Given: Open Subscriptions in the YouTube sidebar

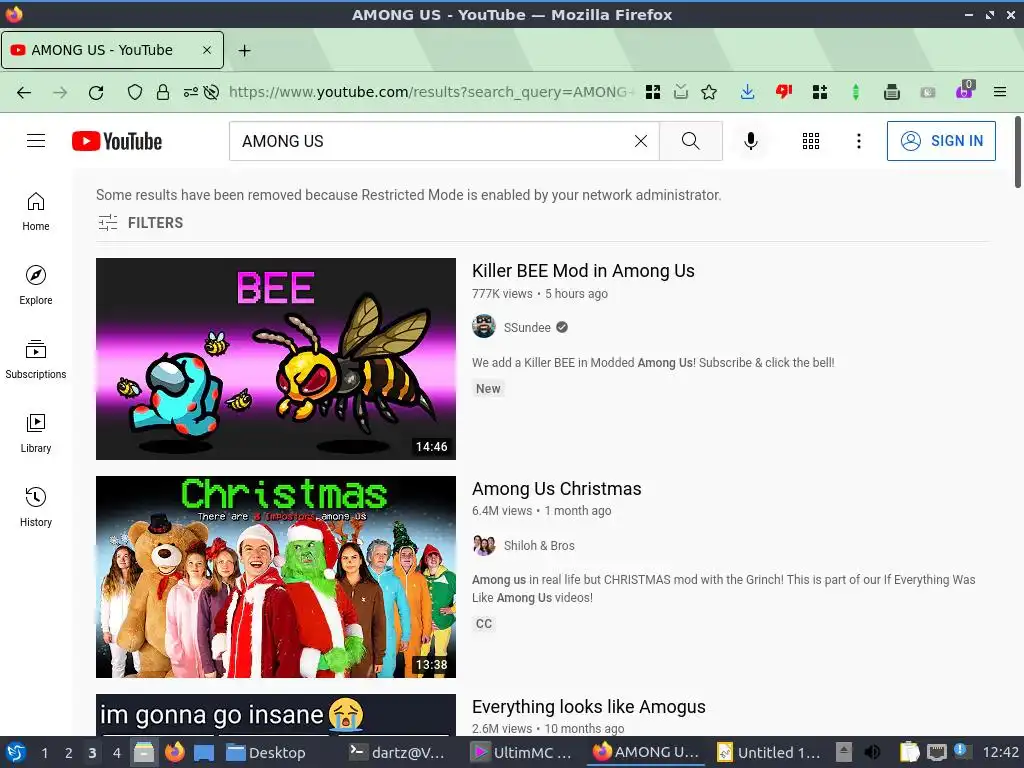Looking at the screenshot, I should click(36, 359).
